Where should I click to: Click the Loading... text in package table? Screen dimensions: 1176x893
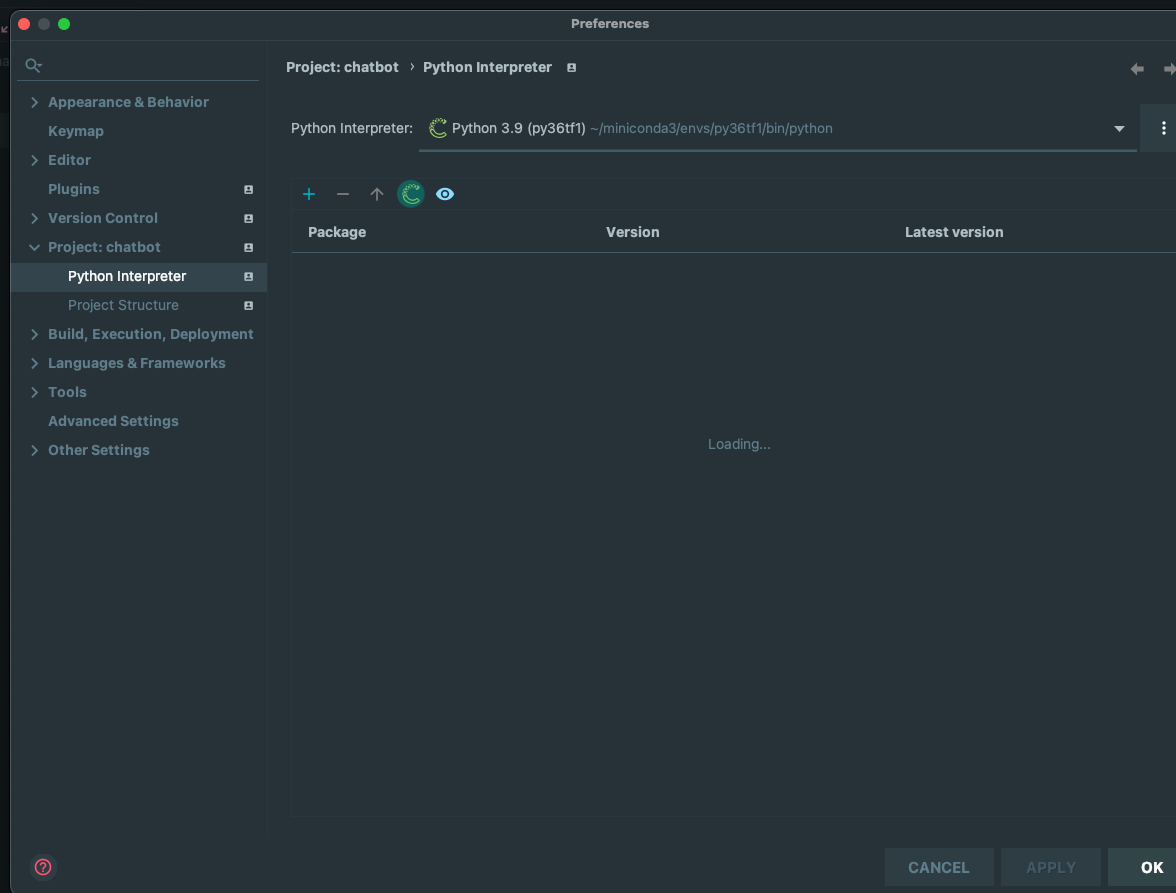(x=739, y=444)
